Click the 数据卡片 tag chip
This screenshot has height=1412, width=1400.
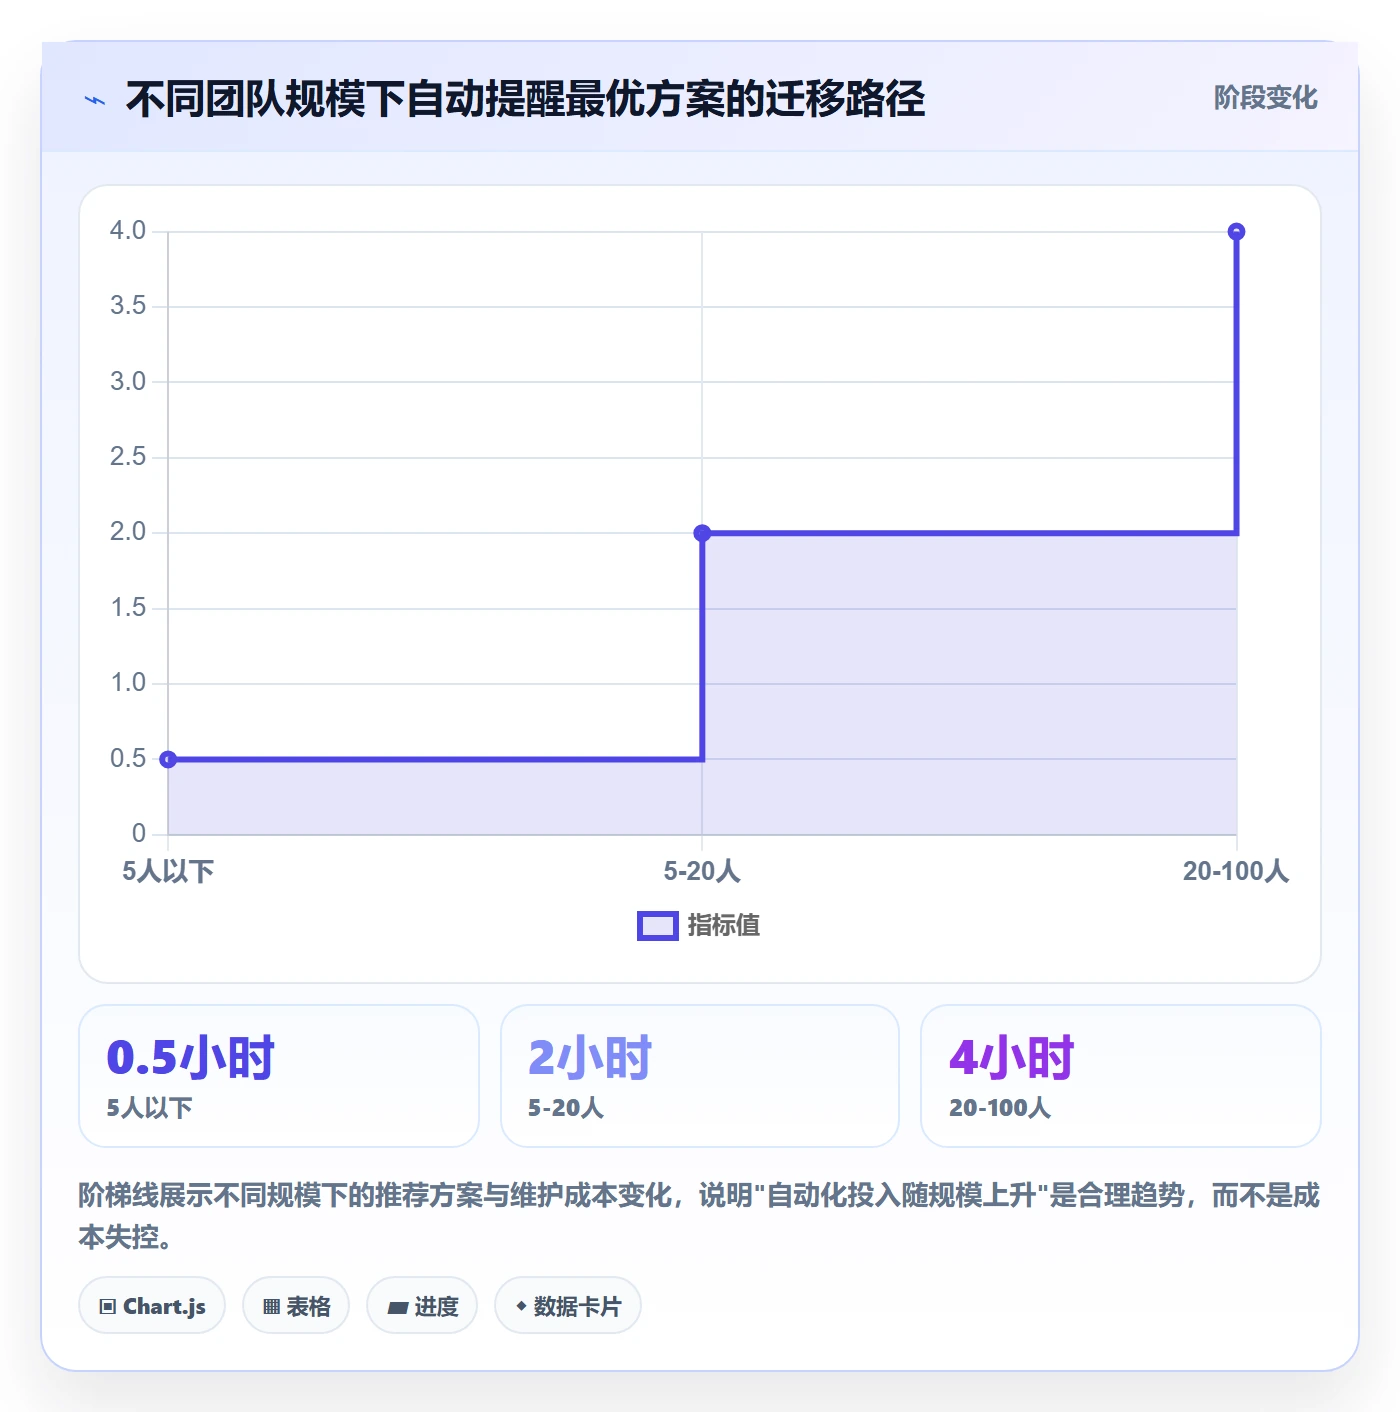coord(568,1305)
